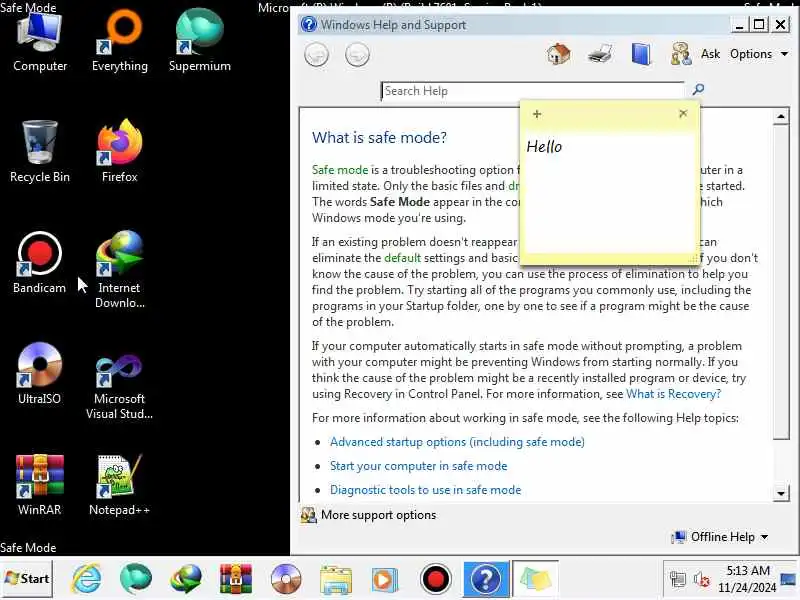Image resolution: width=800 pixels, height=600 pixels.
Task: Open UltraISO disc icon on taskbar
Action: click(286, 579)
